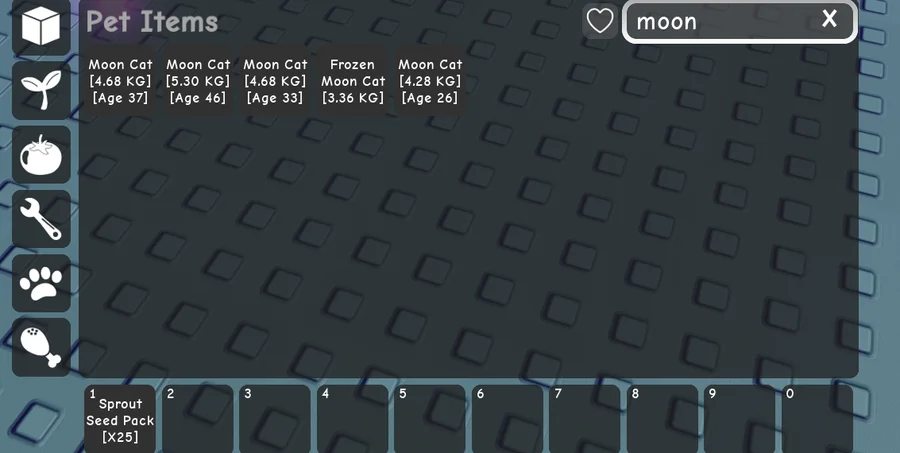Open the pet food drumstick category
This screenshot has height=453, width=900.
pos(41,347)
